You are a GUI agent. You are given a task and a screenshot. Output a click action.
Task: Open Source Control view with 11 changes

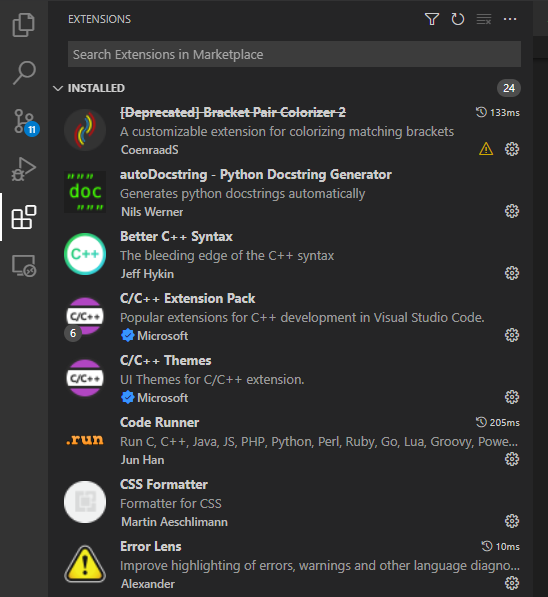point(25,122)
